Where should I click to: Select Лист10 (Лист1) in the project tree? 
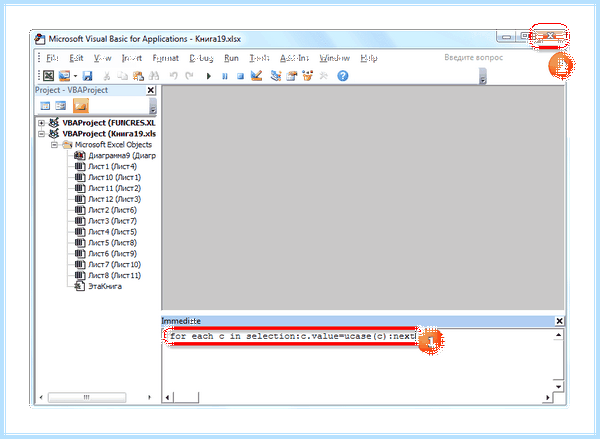click(114, 178)
